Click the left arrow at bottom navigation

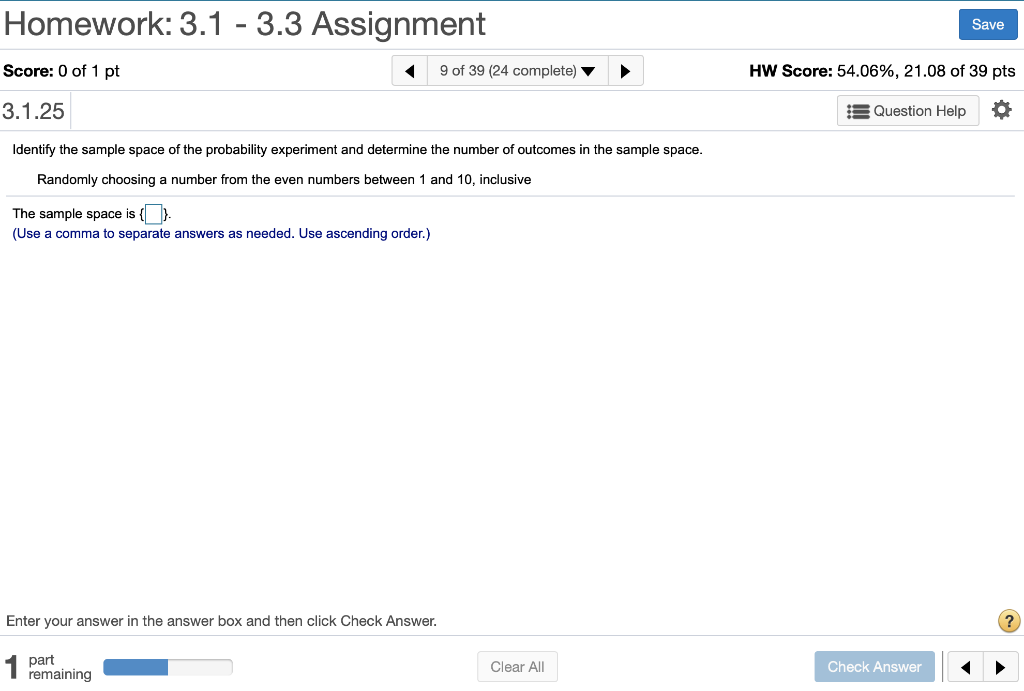click(964, 666)
